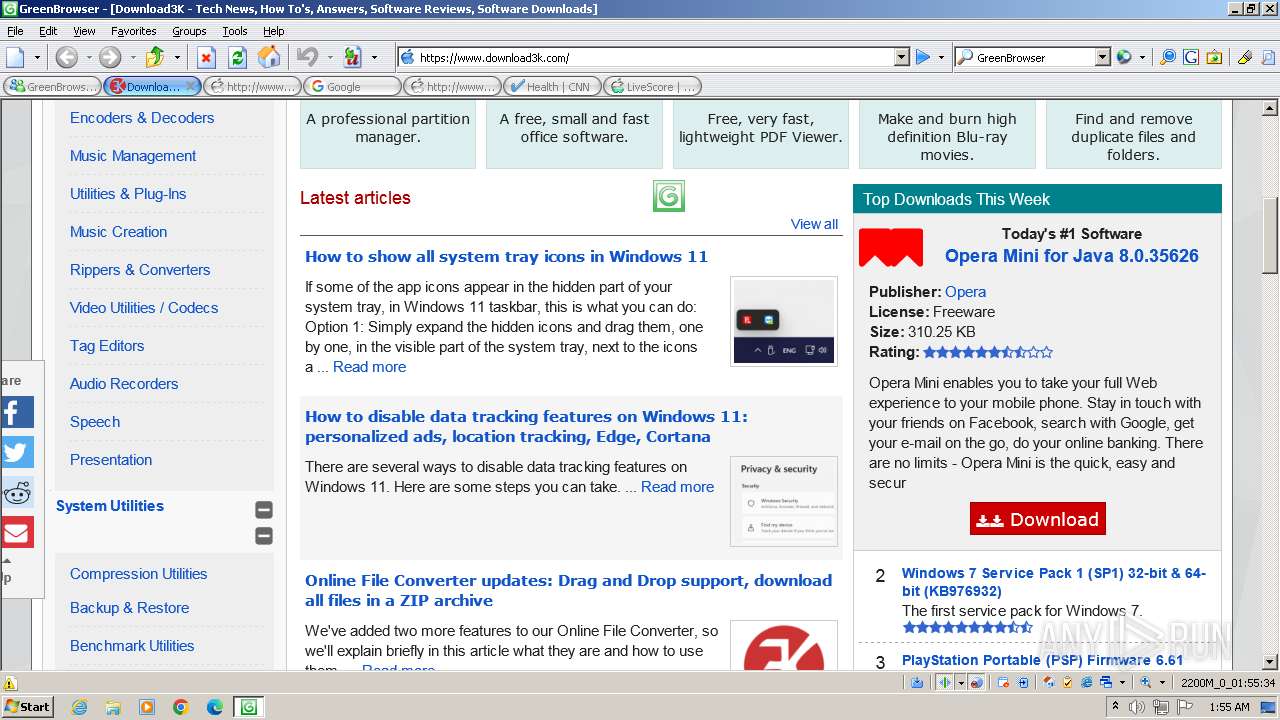Click the status bar cascading windows icon
This screenshot has width=1280, height=720.
tap(1106, 682)
